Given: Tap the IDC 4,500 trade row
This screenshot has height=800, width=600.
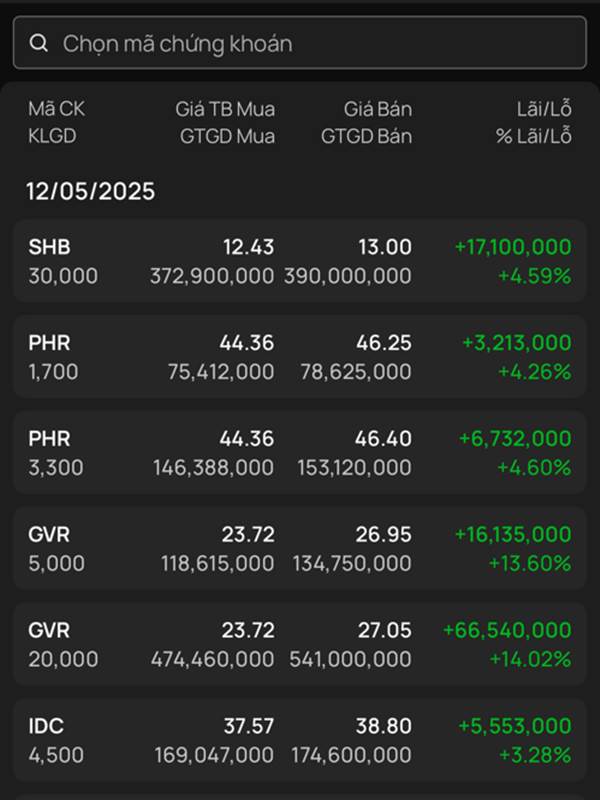Looking at the screenshot, I should [300, 740].
